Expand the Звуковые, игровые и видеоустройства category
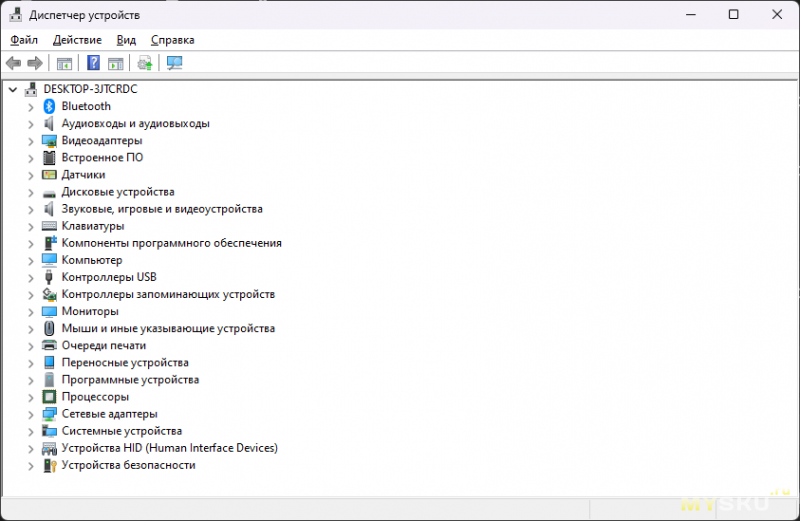 [31, 210]
